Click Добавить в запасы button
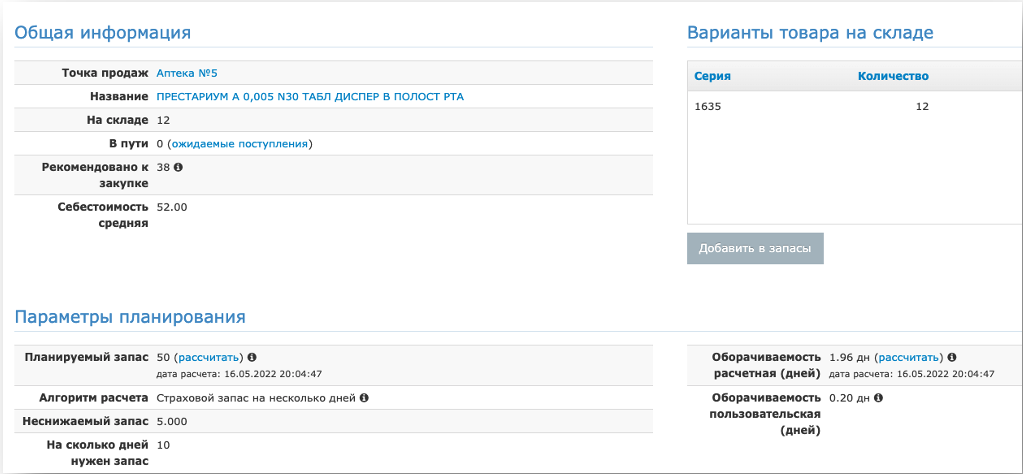1023x474 pixels. click(x=755, y=248)
